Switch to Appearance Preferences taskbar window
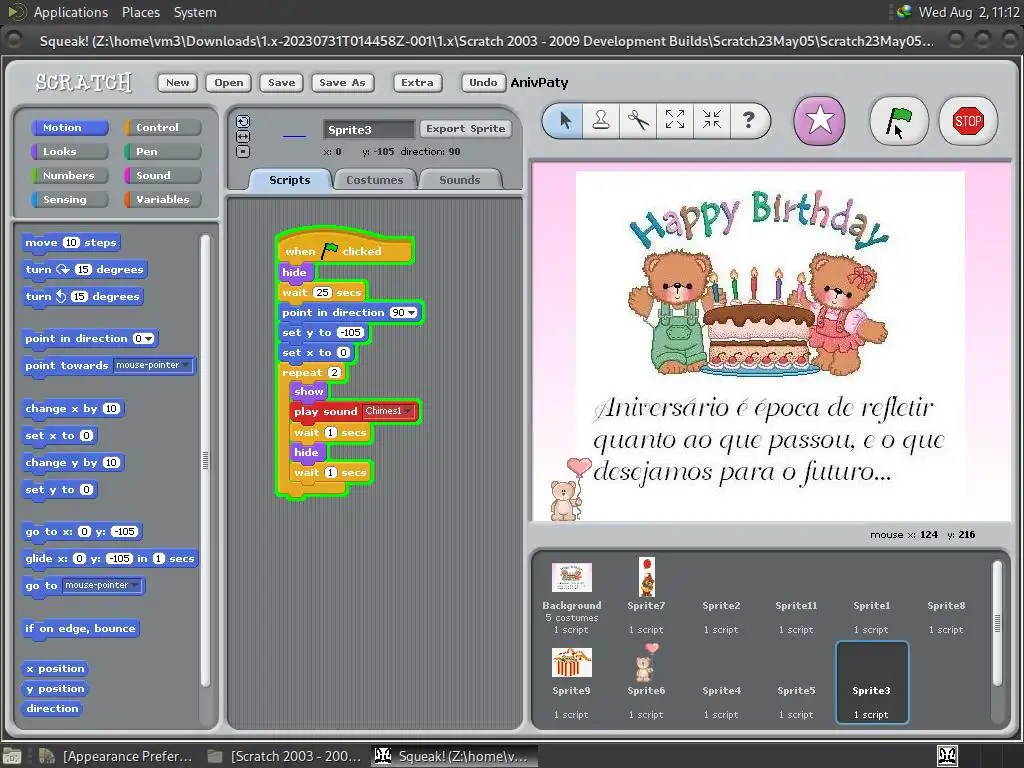This screenshot has width=1024, height=768. pos(116,756)
